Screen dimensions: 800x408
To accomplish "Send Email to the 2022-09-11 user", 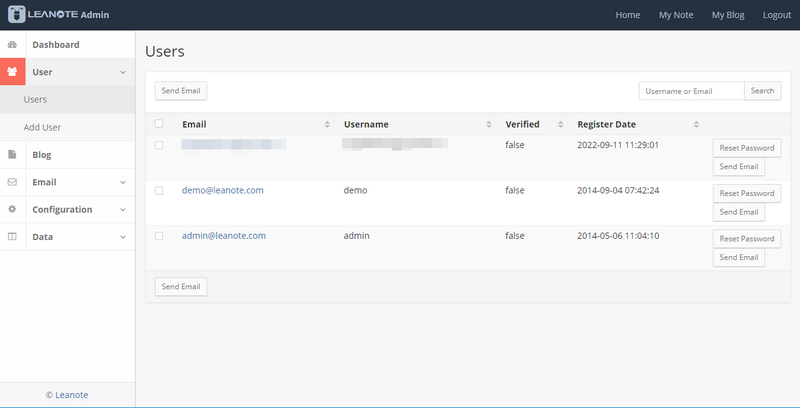I will click(739, 166).
